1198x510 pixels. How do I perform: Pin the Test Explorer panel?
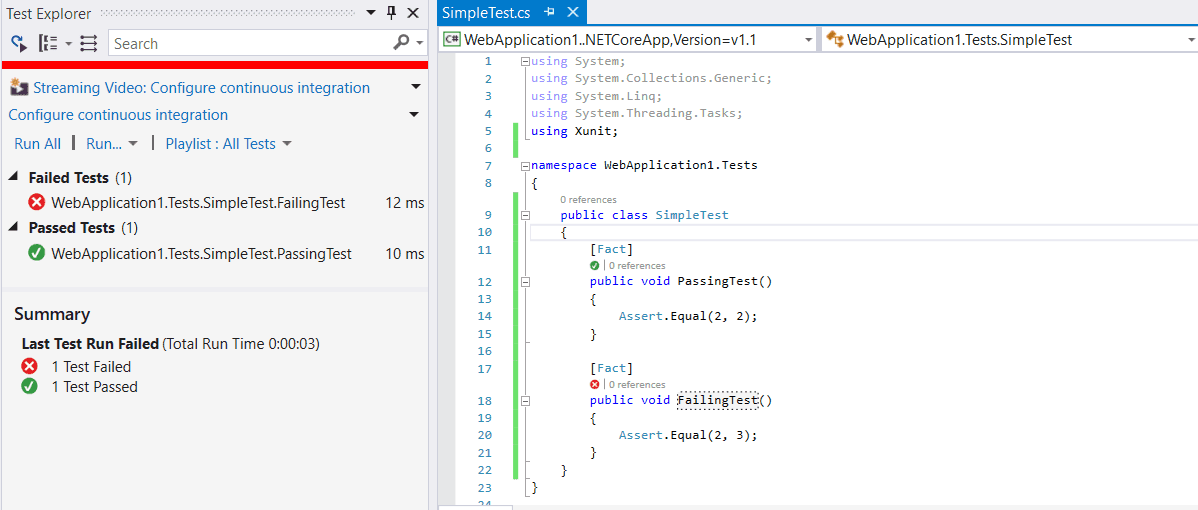[x=391, y=13]
